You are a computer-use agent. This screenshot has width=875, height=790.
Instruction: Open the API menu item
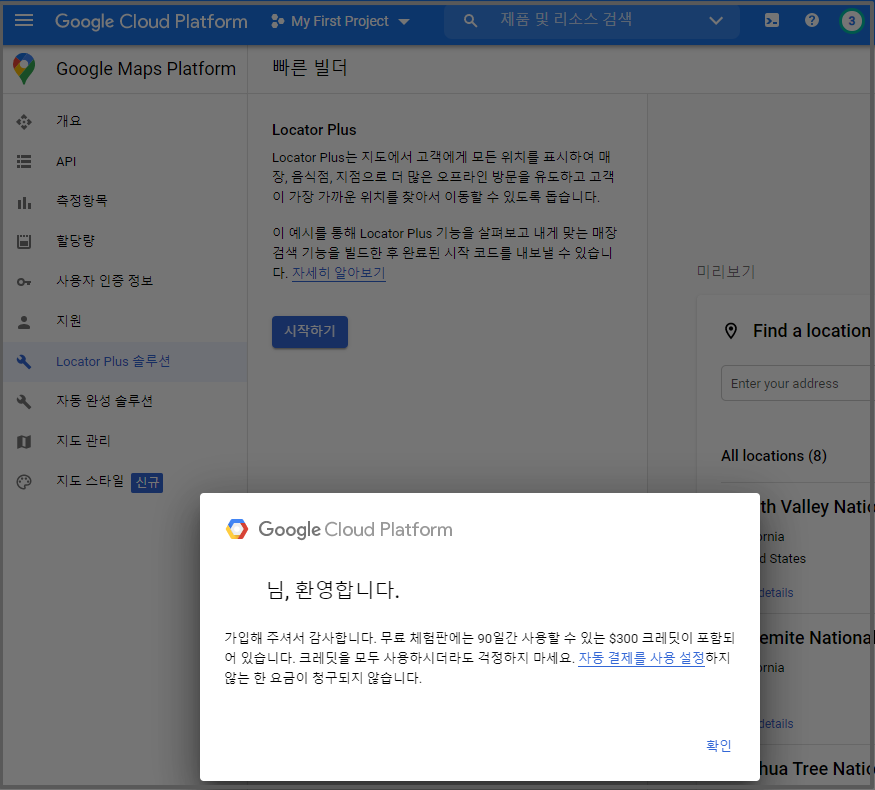point(66,161)
